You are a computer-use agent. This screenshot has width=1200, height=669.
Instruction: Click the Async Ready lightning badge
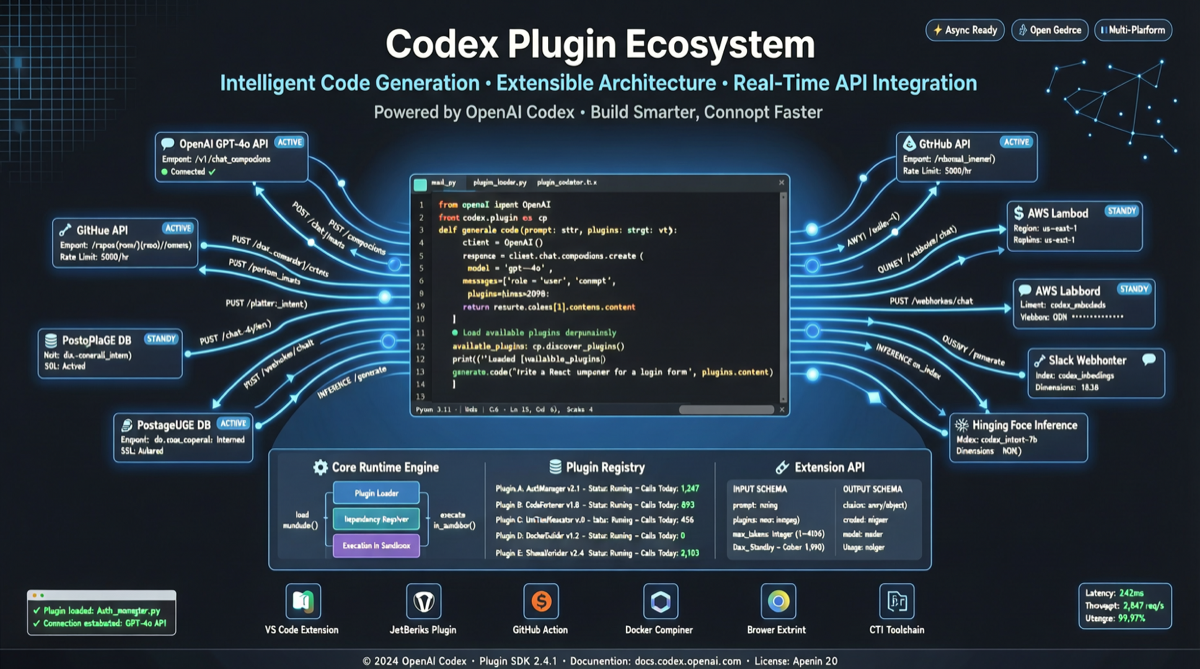[964, 30]
